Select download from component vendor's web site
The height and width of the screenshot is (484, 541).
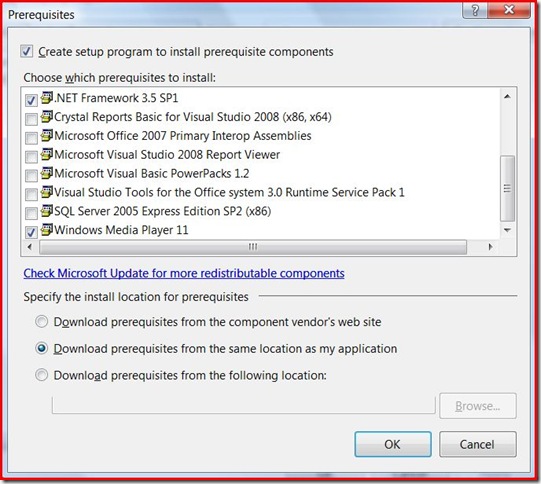pos(41,322)
